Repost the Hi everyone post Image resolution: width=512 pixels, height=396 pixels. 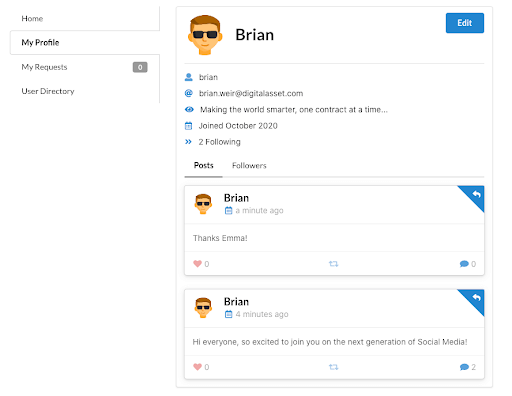click(334, 367)
